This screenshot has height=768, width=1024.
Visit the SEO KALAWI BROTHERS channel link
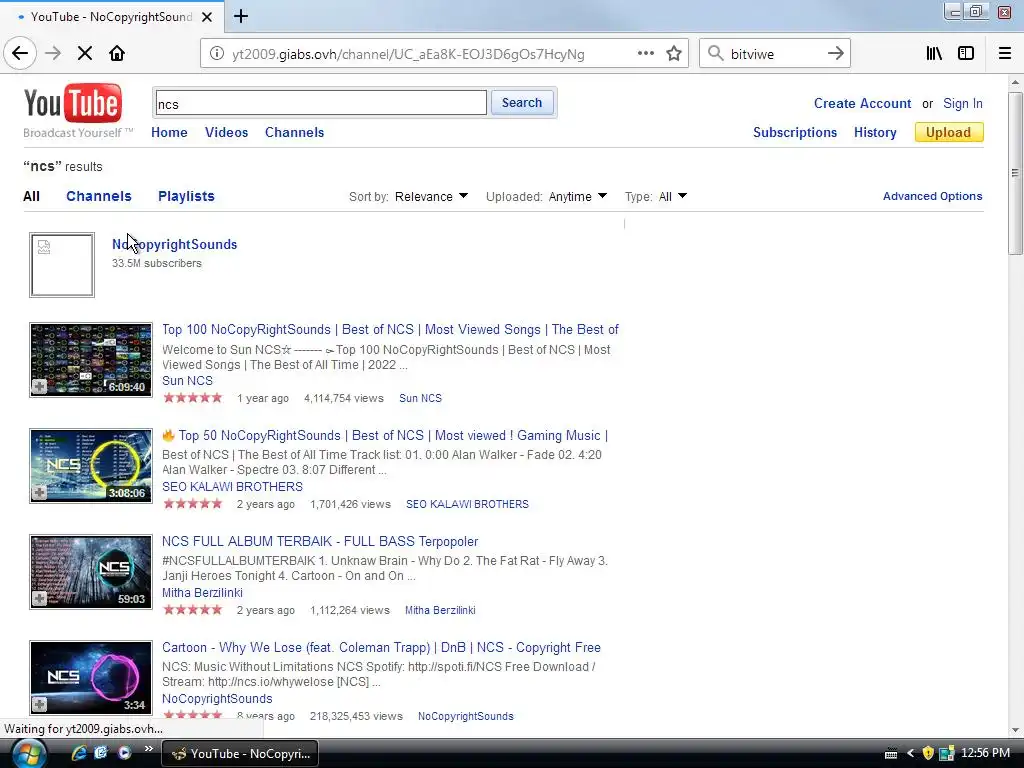[x=232, y=487]
